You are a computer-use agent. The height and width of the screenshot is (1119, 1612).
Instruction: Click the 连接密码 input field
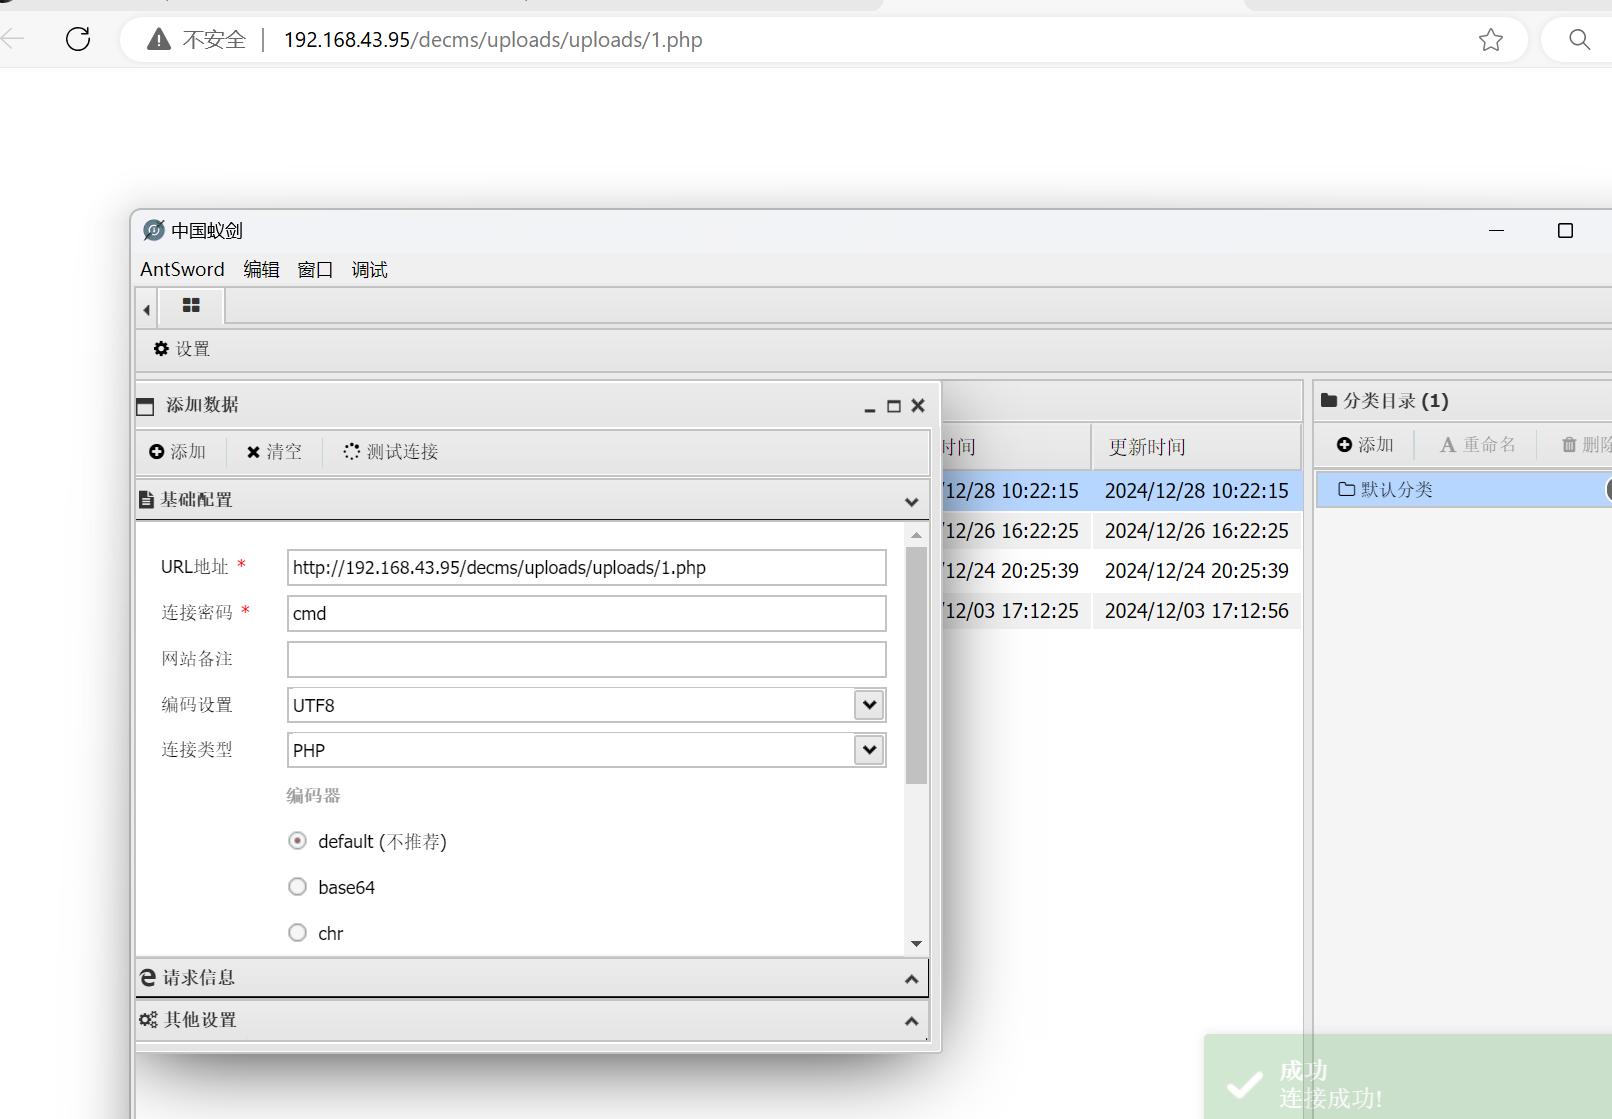click(x=586, y=613)
